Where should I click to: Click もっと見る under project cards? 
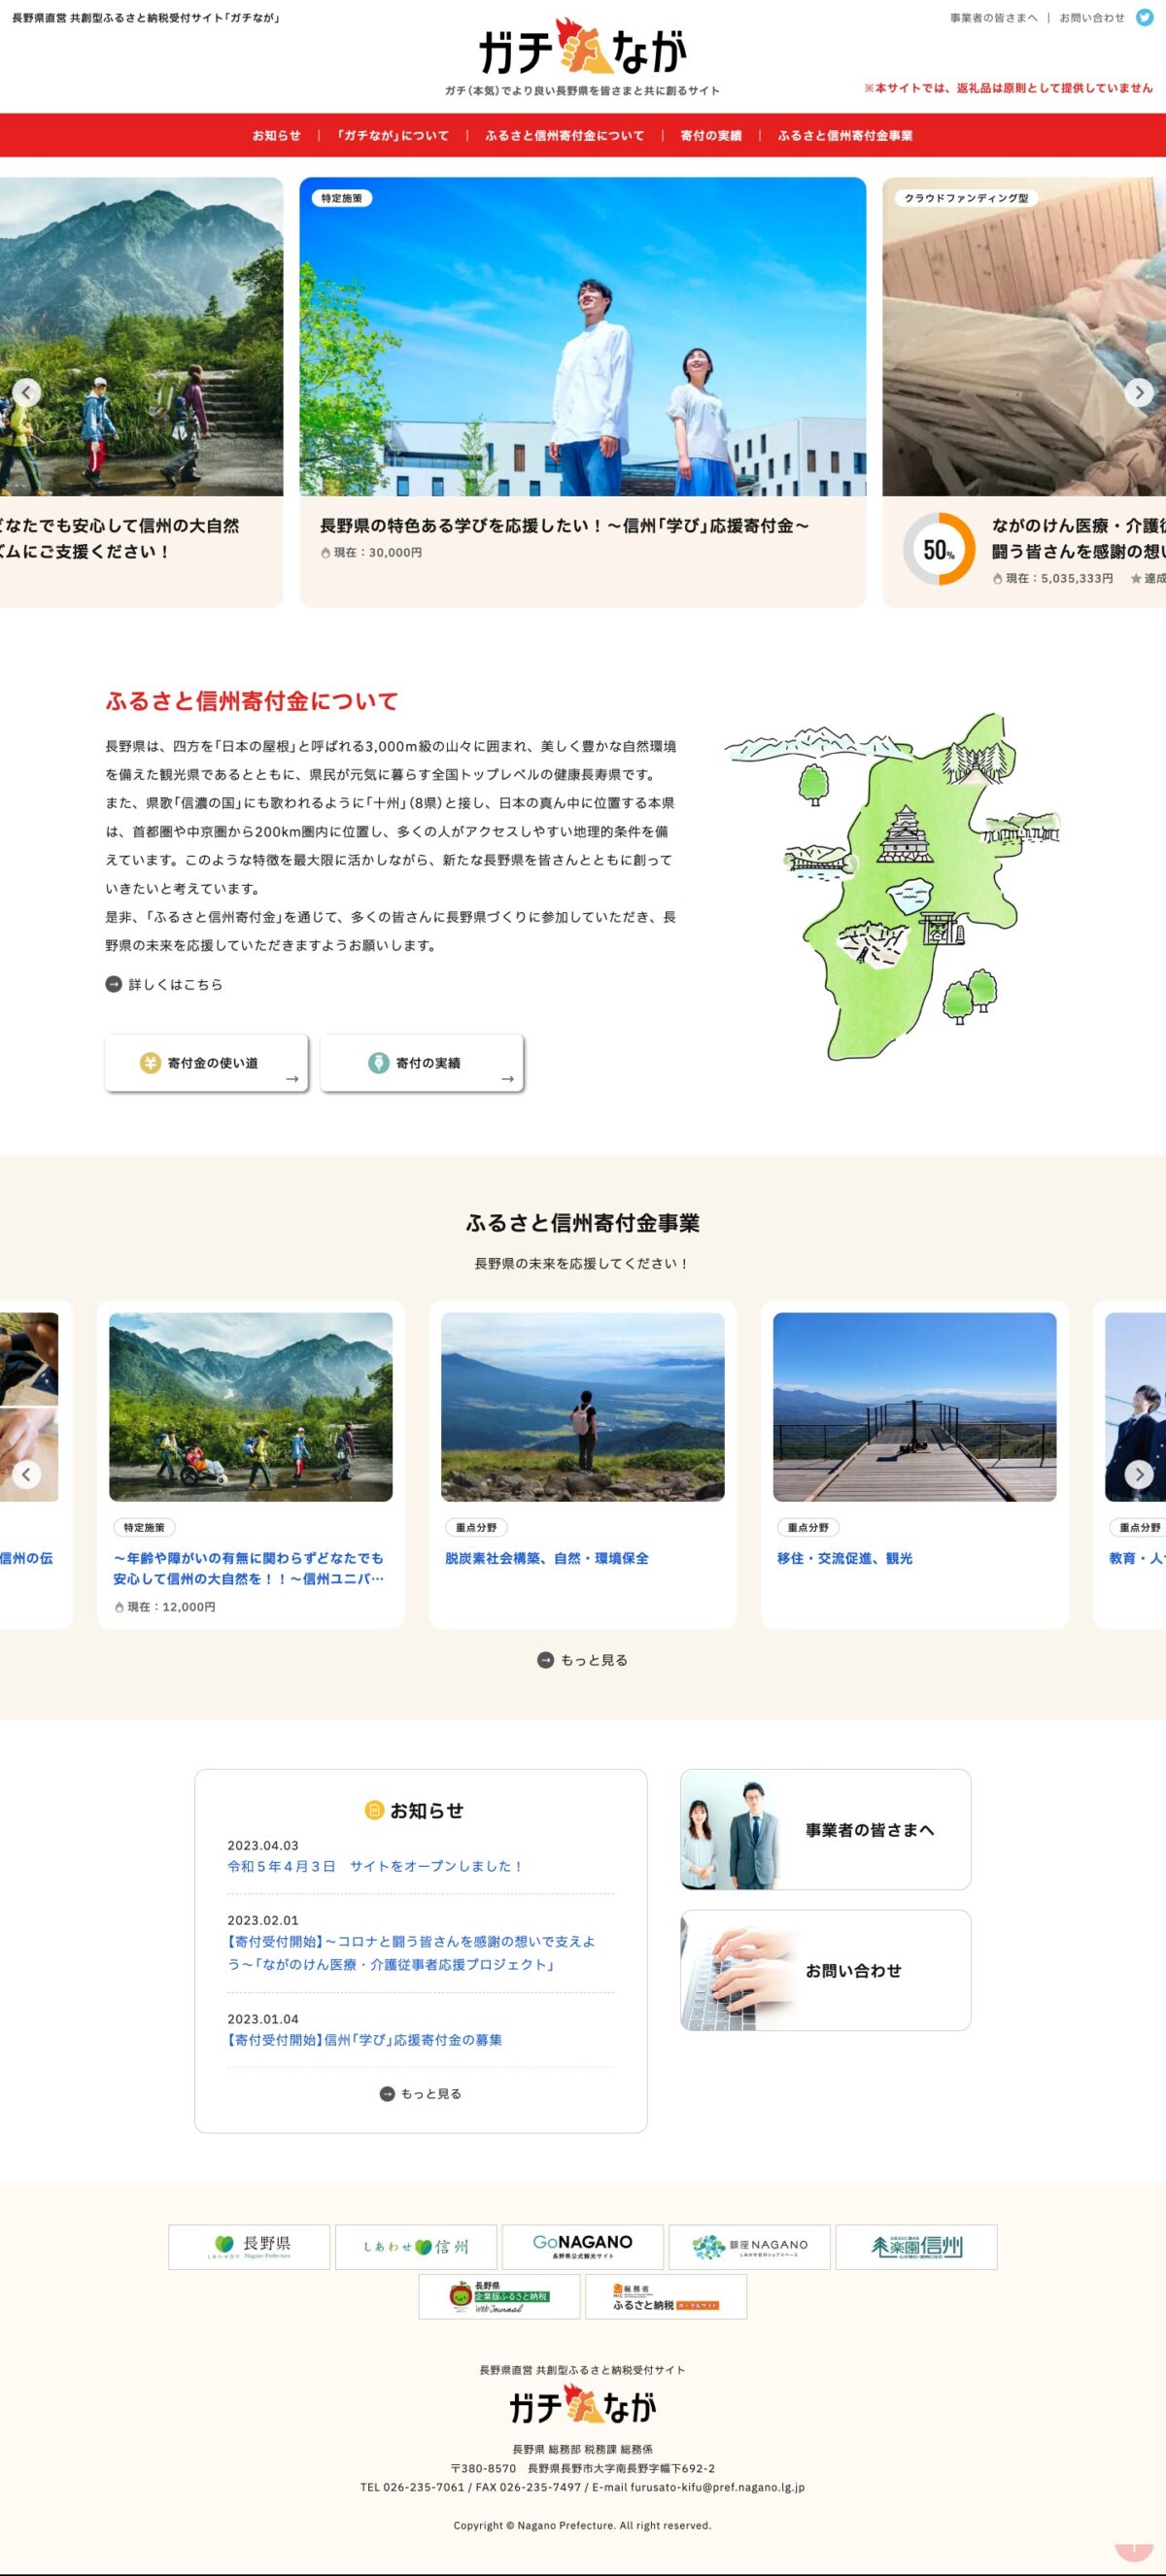594,1660
